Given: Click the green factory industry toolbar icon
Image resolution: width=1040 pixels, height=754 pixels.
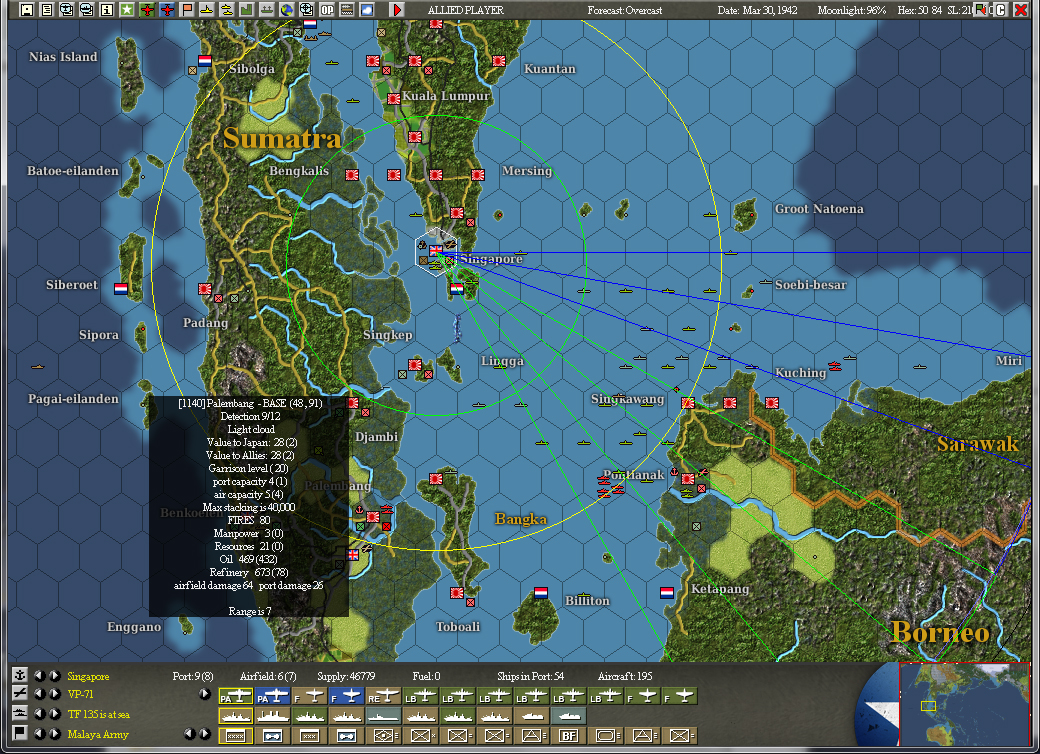Looking at the screenshot, I should pyautogui.click(x=247, y=10).
